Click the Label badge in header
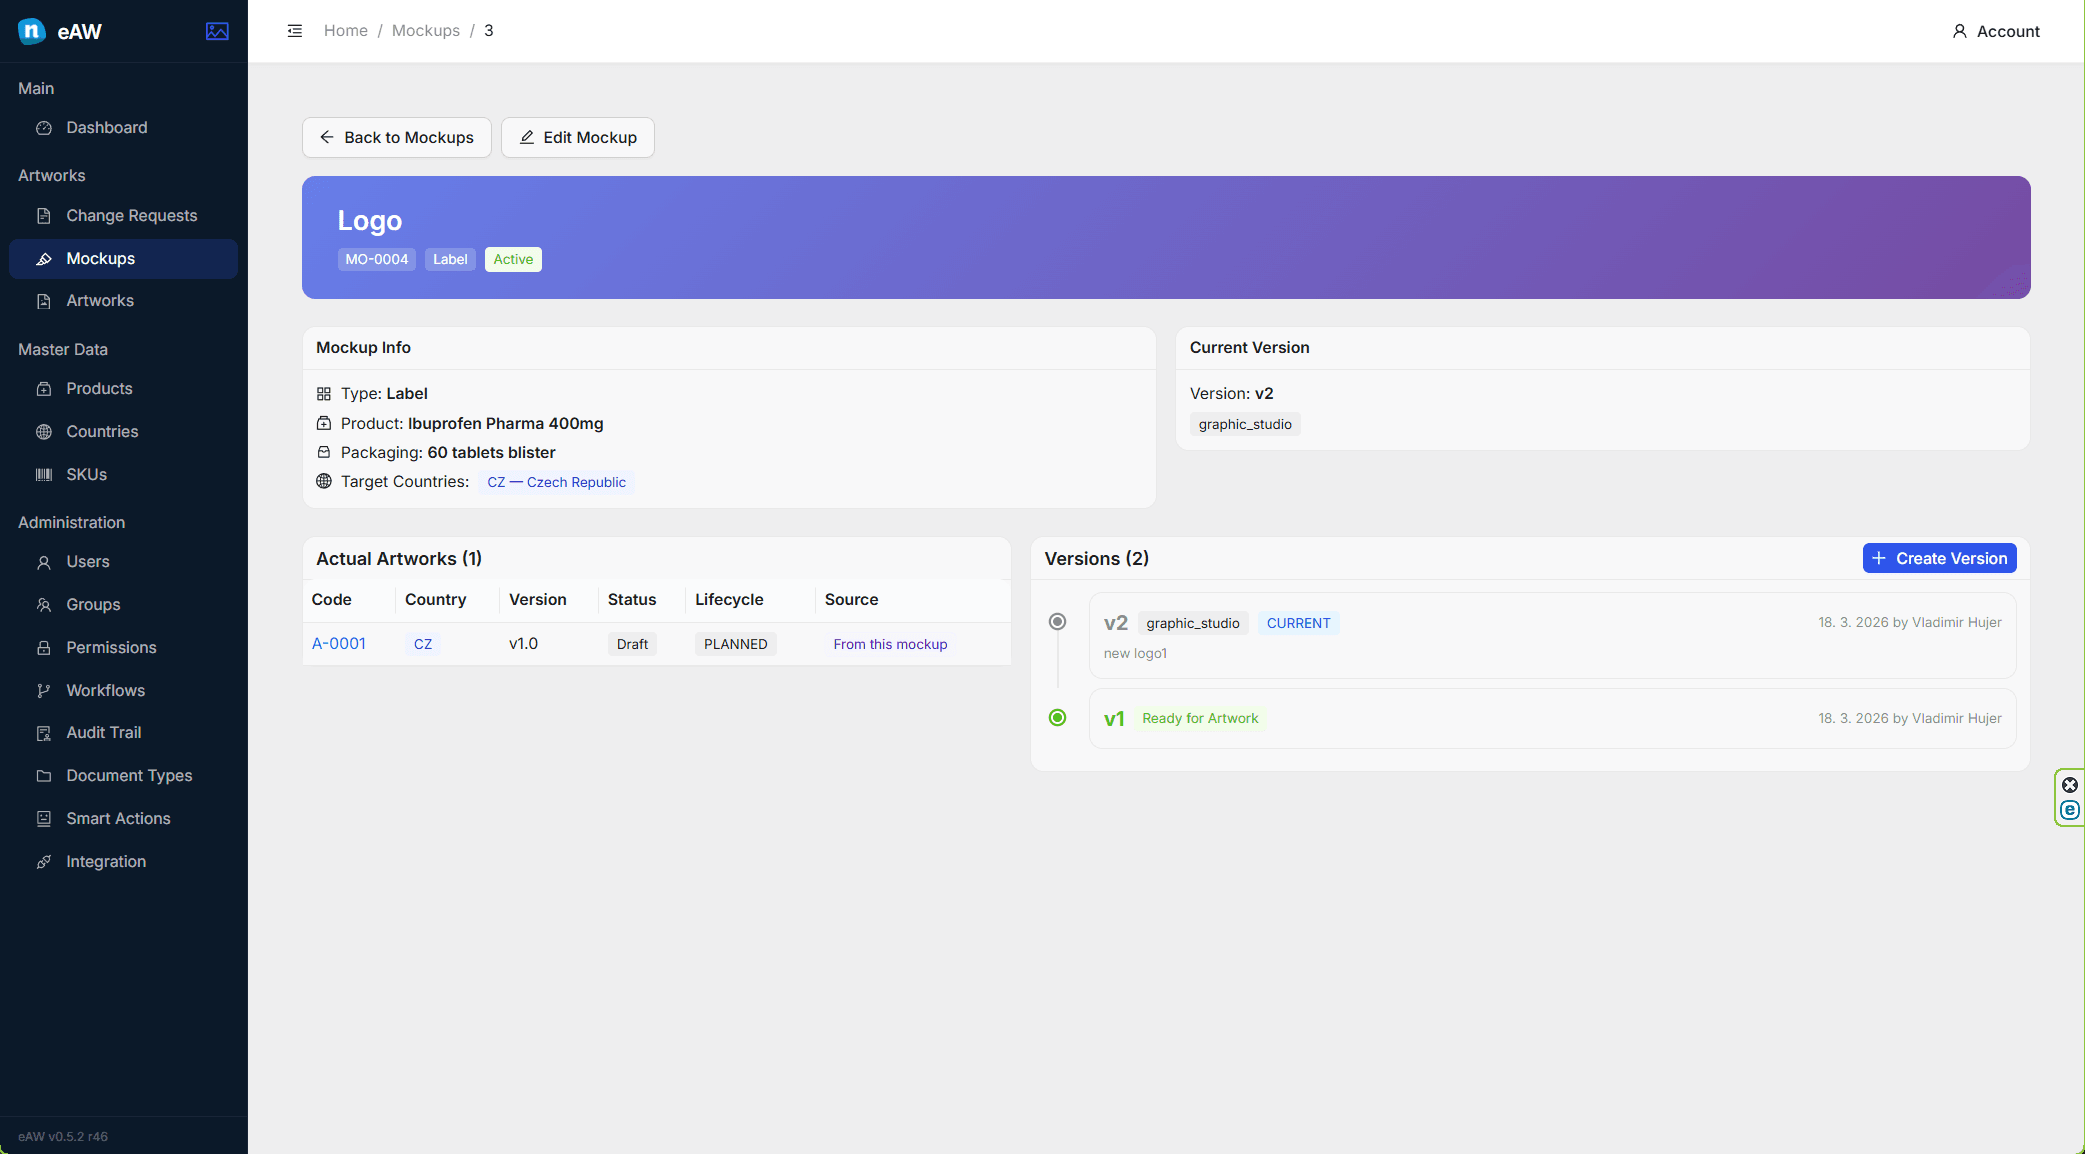The width and height of the screenshot is (2085, 1154). click(450, 259)
